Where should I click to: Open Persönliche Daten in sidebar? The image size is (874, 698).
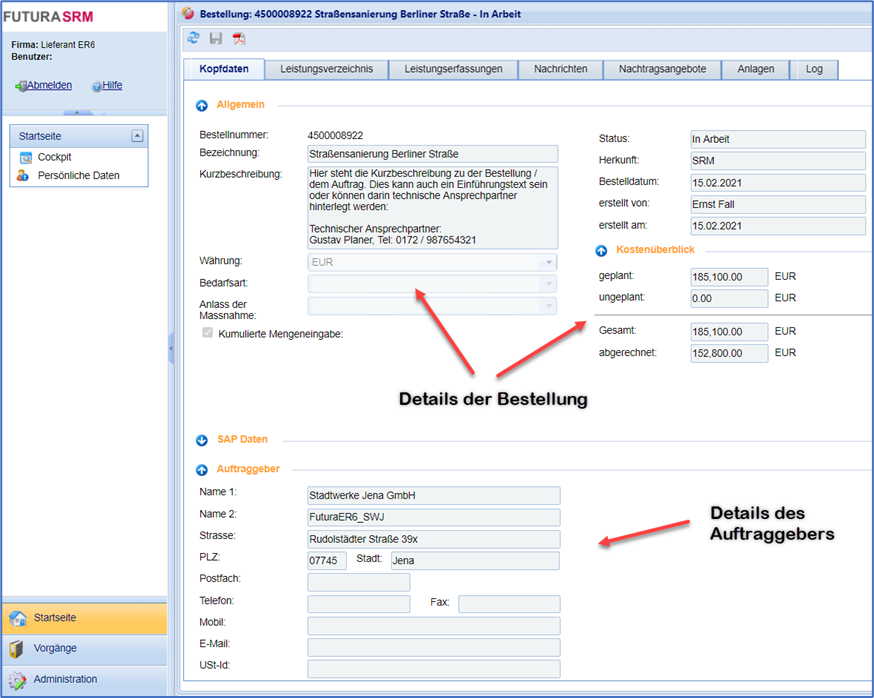pos(78,175)
